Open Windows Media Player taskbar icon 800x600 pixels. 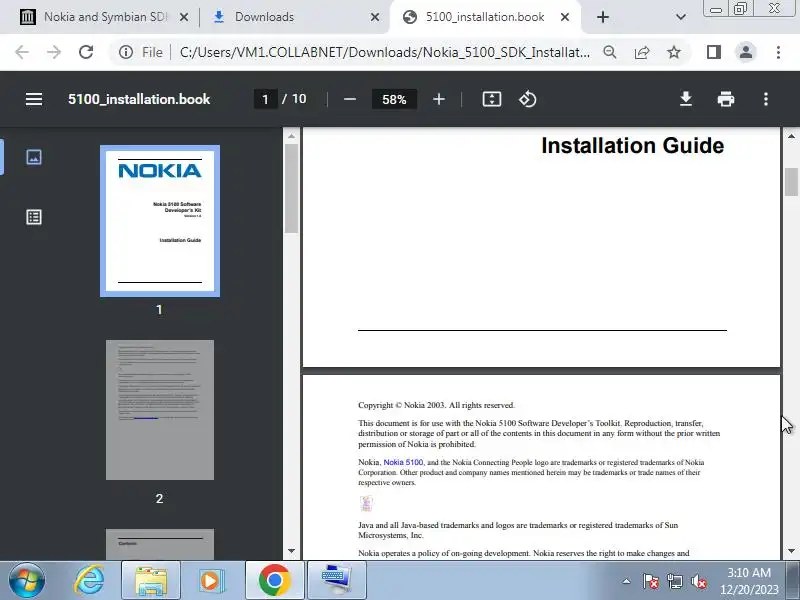[211, 580]
